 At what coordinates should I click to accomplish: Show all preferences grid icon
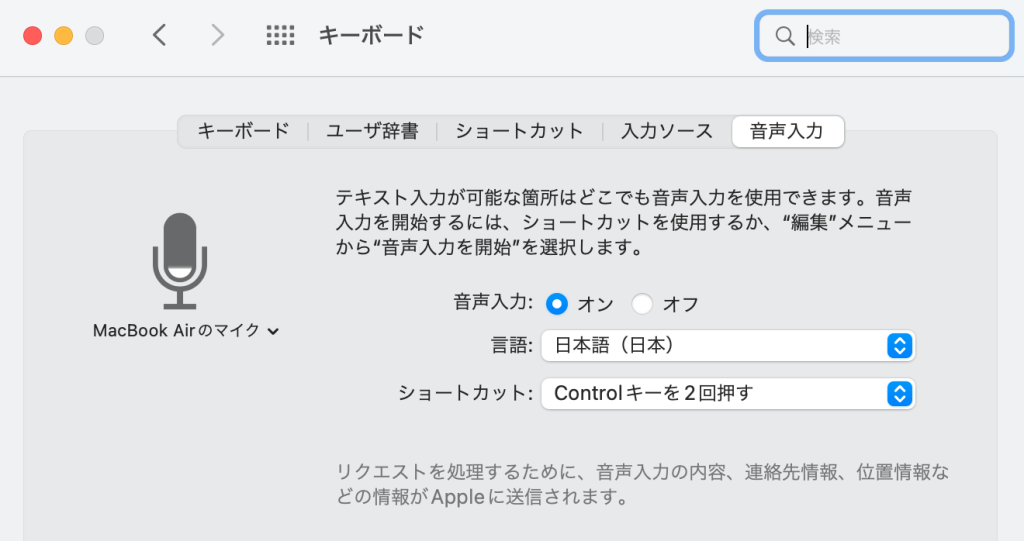click(x=280, y=36)
